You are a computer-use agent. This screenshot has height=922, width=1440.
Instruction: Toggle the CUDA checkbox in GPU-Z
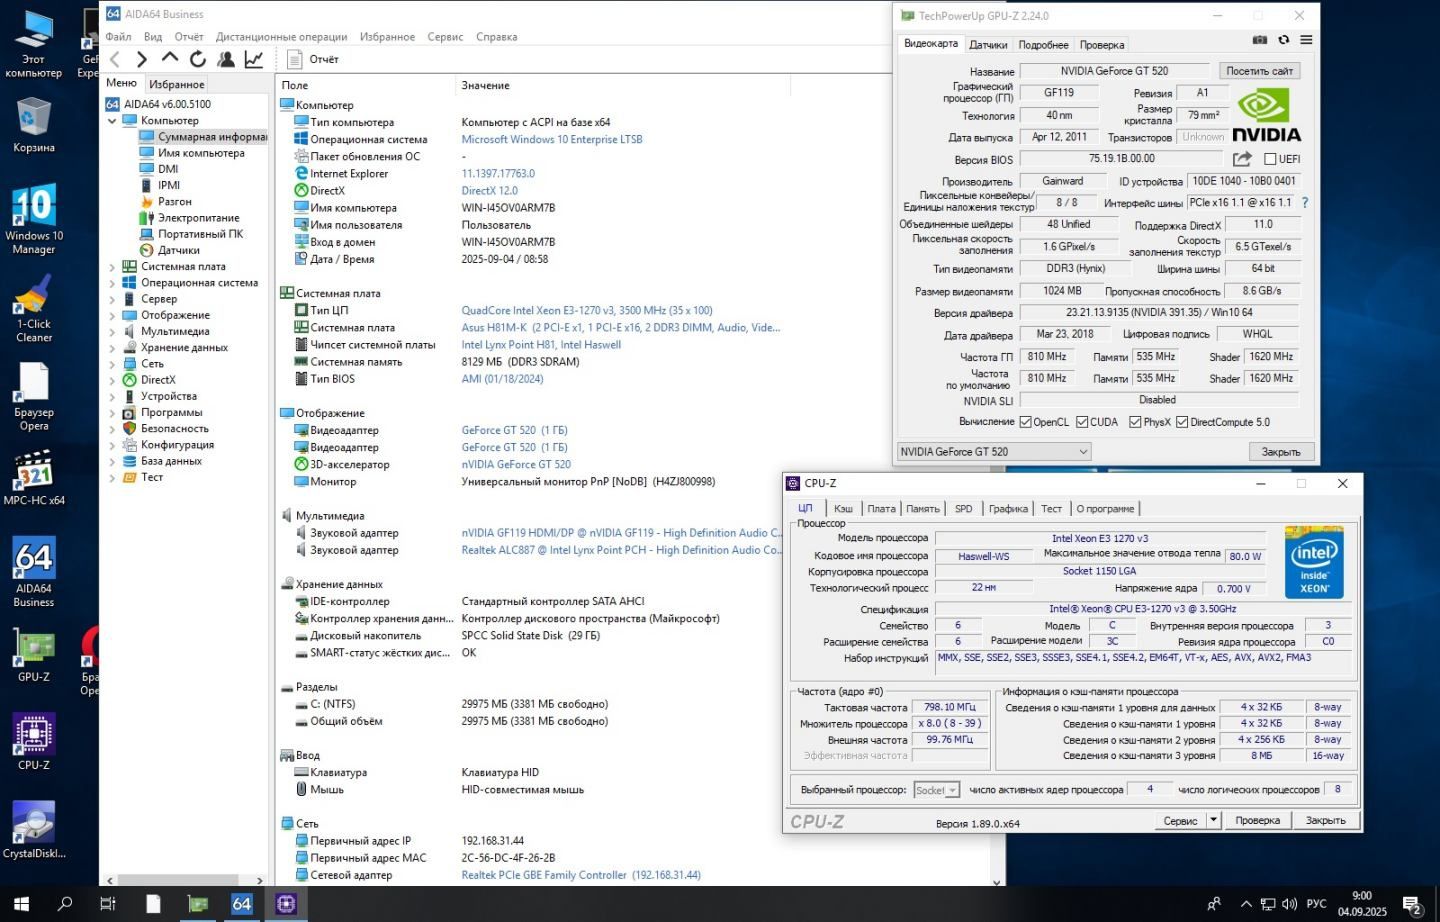(1082, 422)
